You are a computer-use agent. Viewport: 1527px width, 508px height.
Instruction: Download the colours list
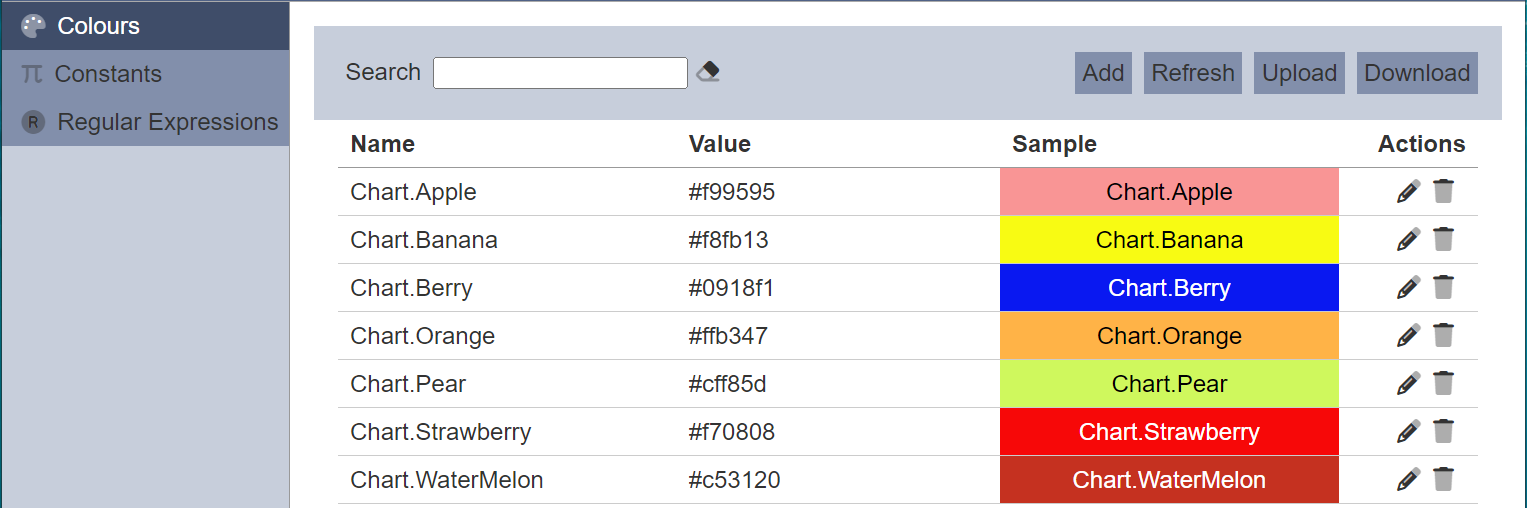point(1416,73)
